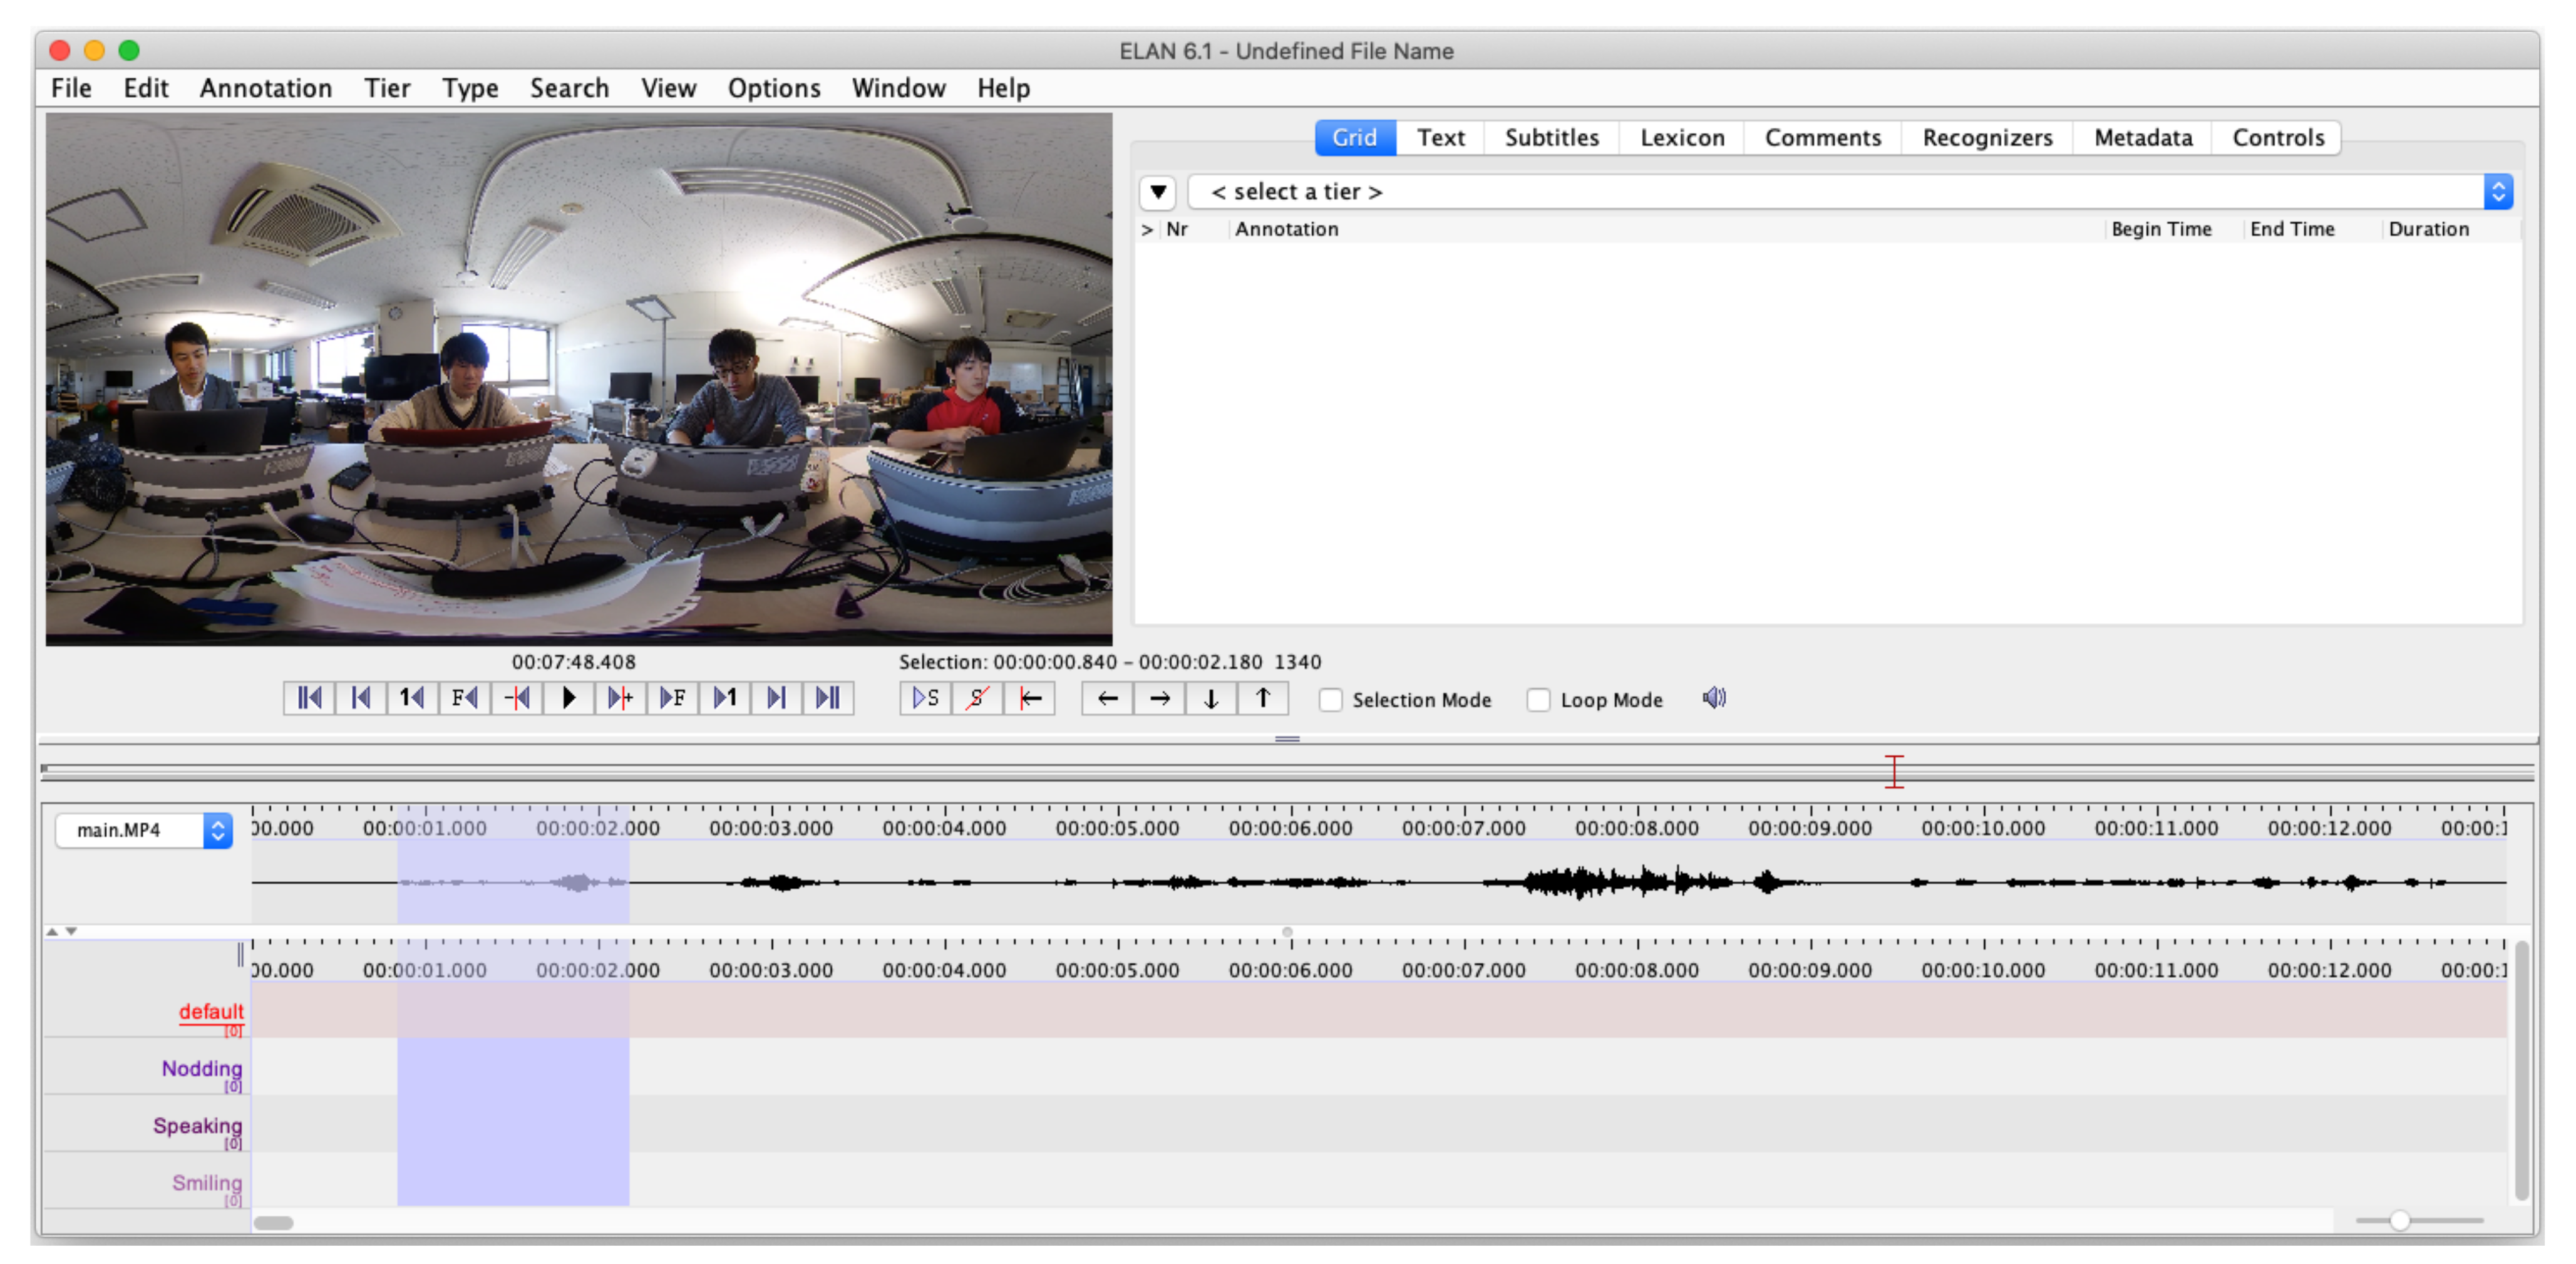The image size is (2576, 1264).
Task: Enable Loop Mode checkbox
Action: pos(1538,700)
